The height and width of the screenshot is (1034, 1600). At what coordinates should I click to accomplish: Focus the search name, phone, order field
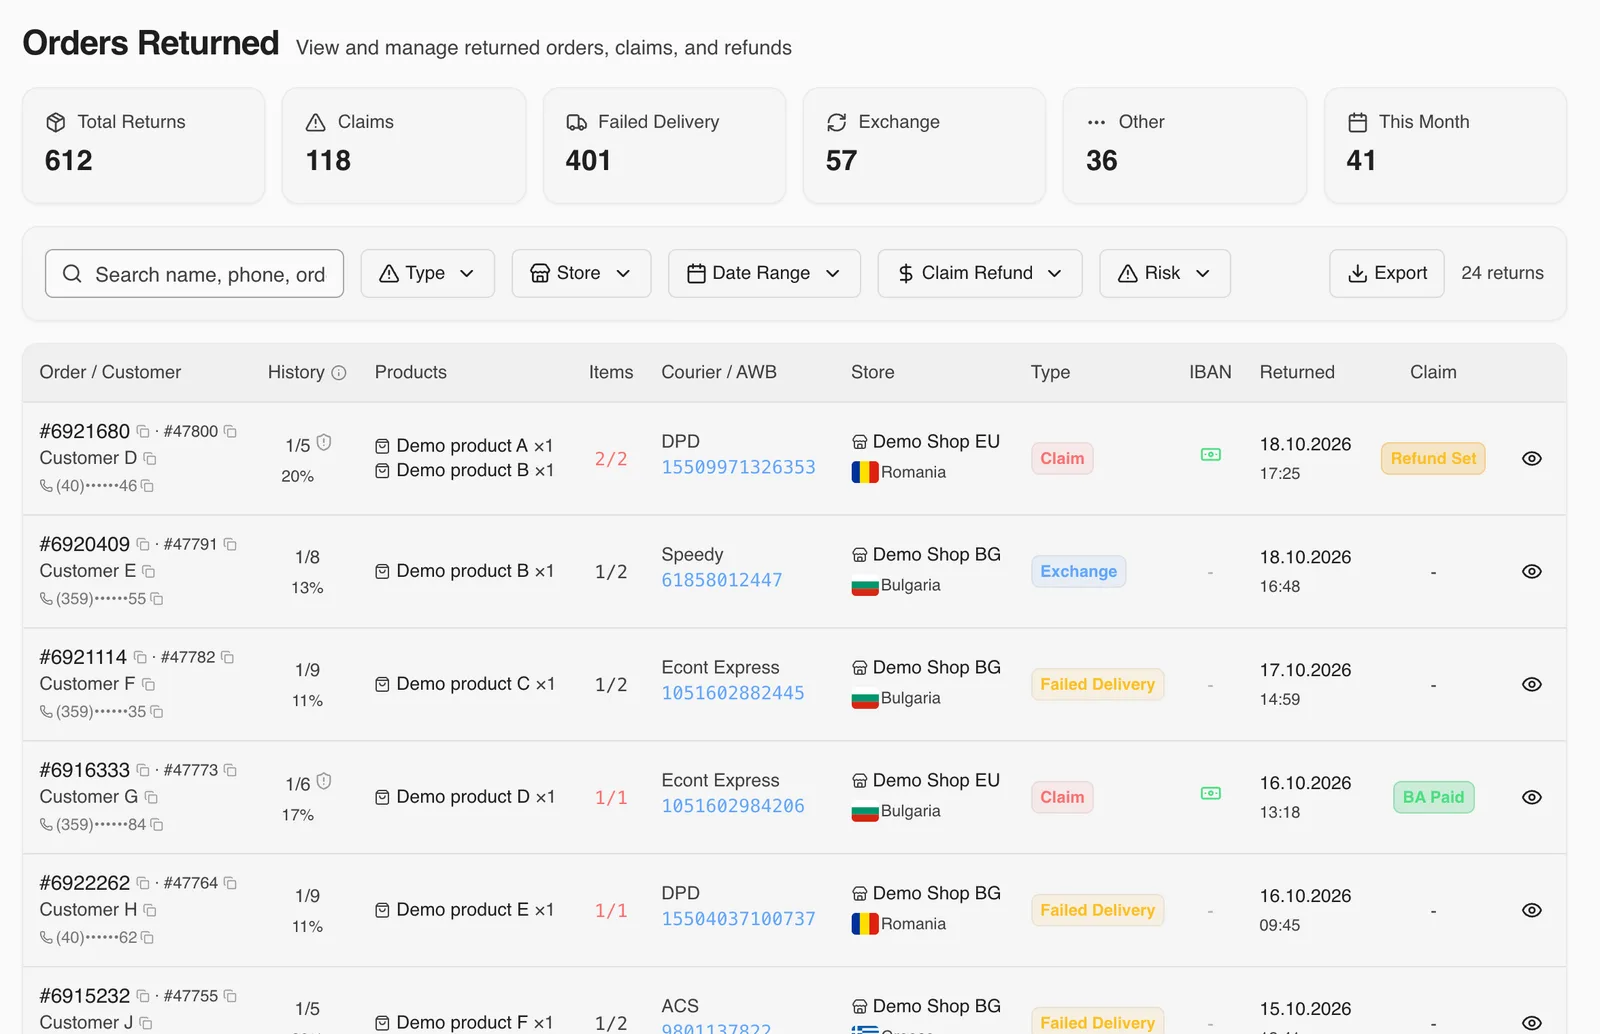[x=194, y=274]
